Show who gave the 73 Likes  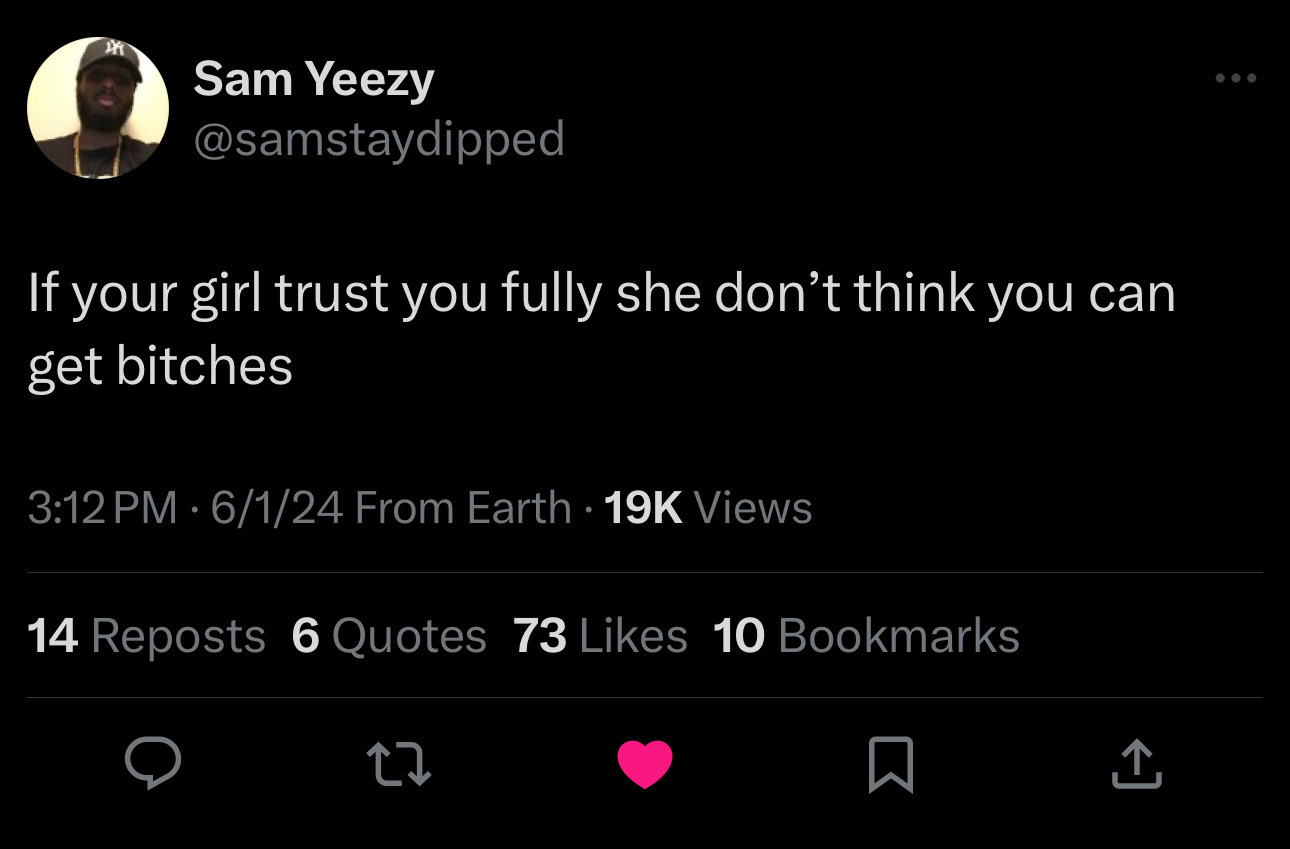tap(600, 636)
